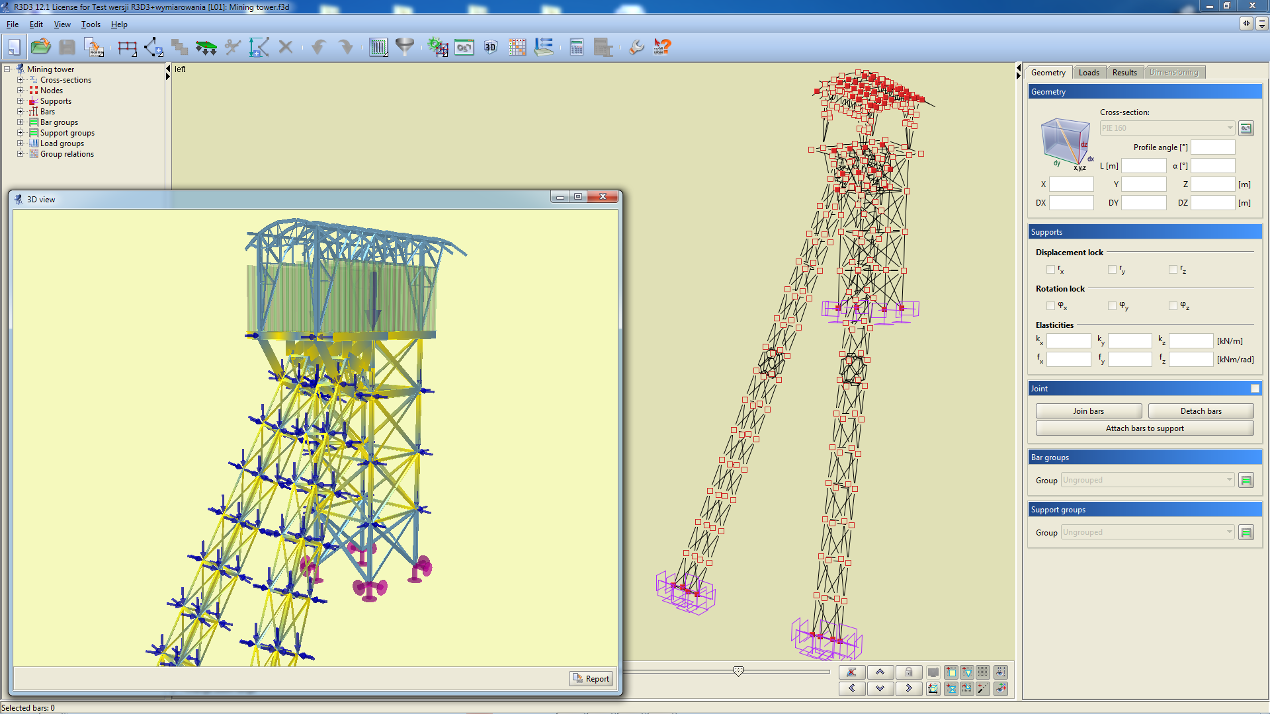Click the filter funnel toolbar icon
This screenshot has height=714, width=1270.
coord(405,47)
